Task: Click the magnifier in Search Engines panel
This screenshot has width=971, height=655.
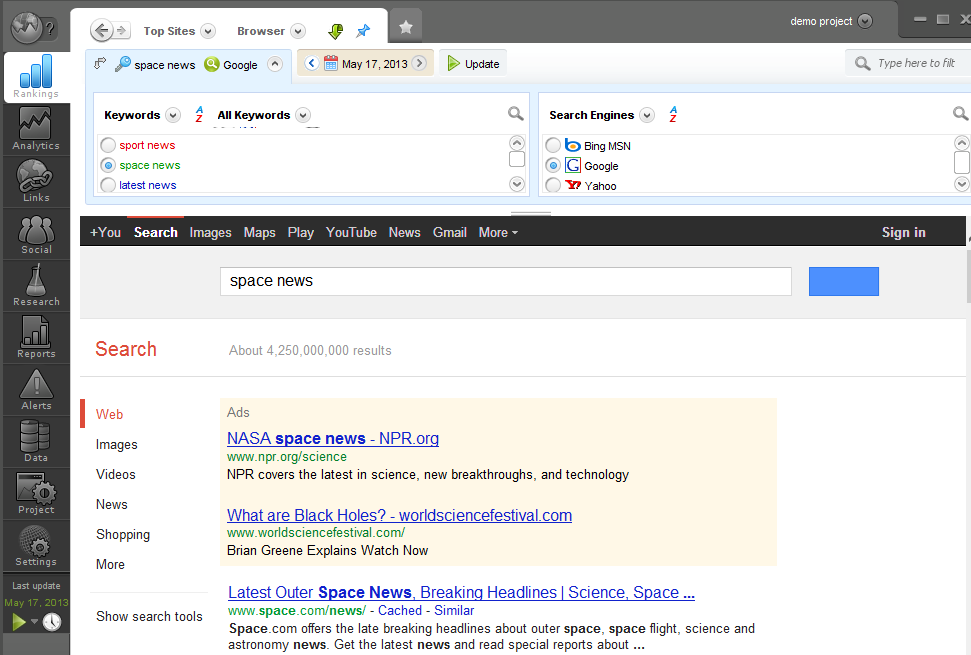Action: point(960,113)
